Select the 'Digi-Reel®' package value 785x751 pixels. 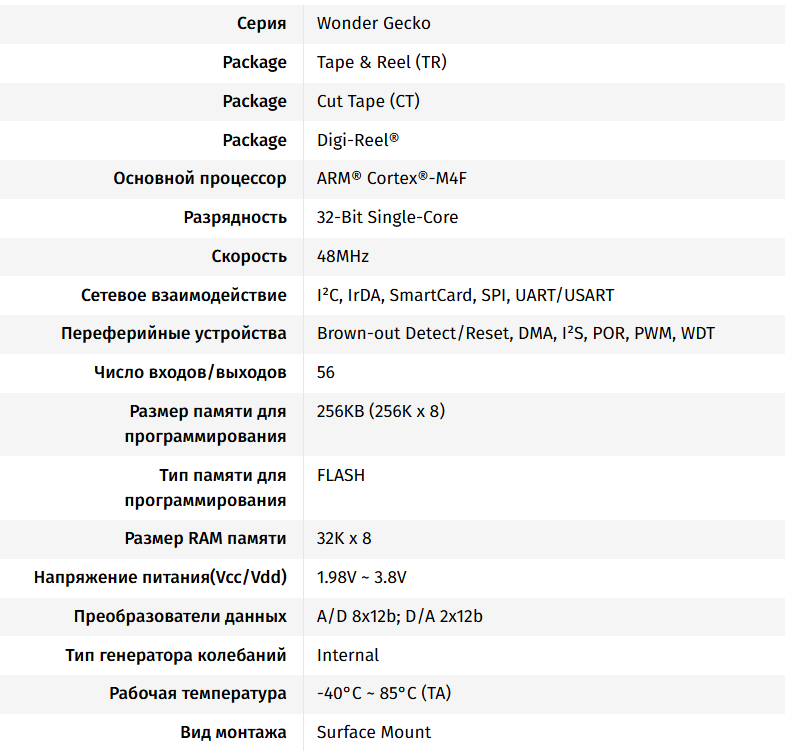(x=357, y=140)
